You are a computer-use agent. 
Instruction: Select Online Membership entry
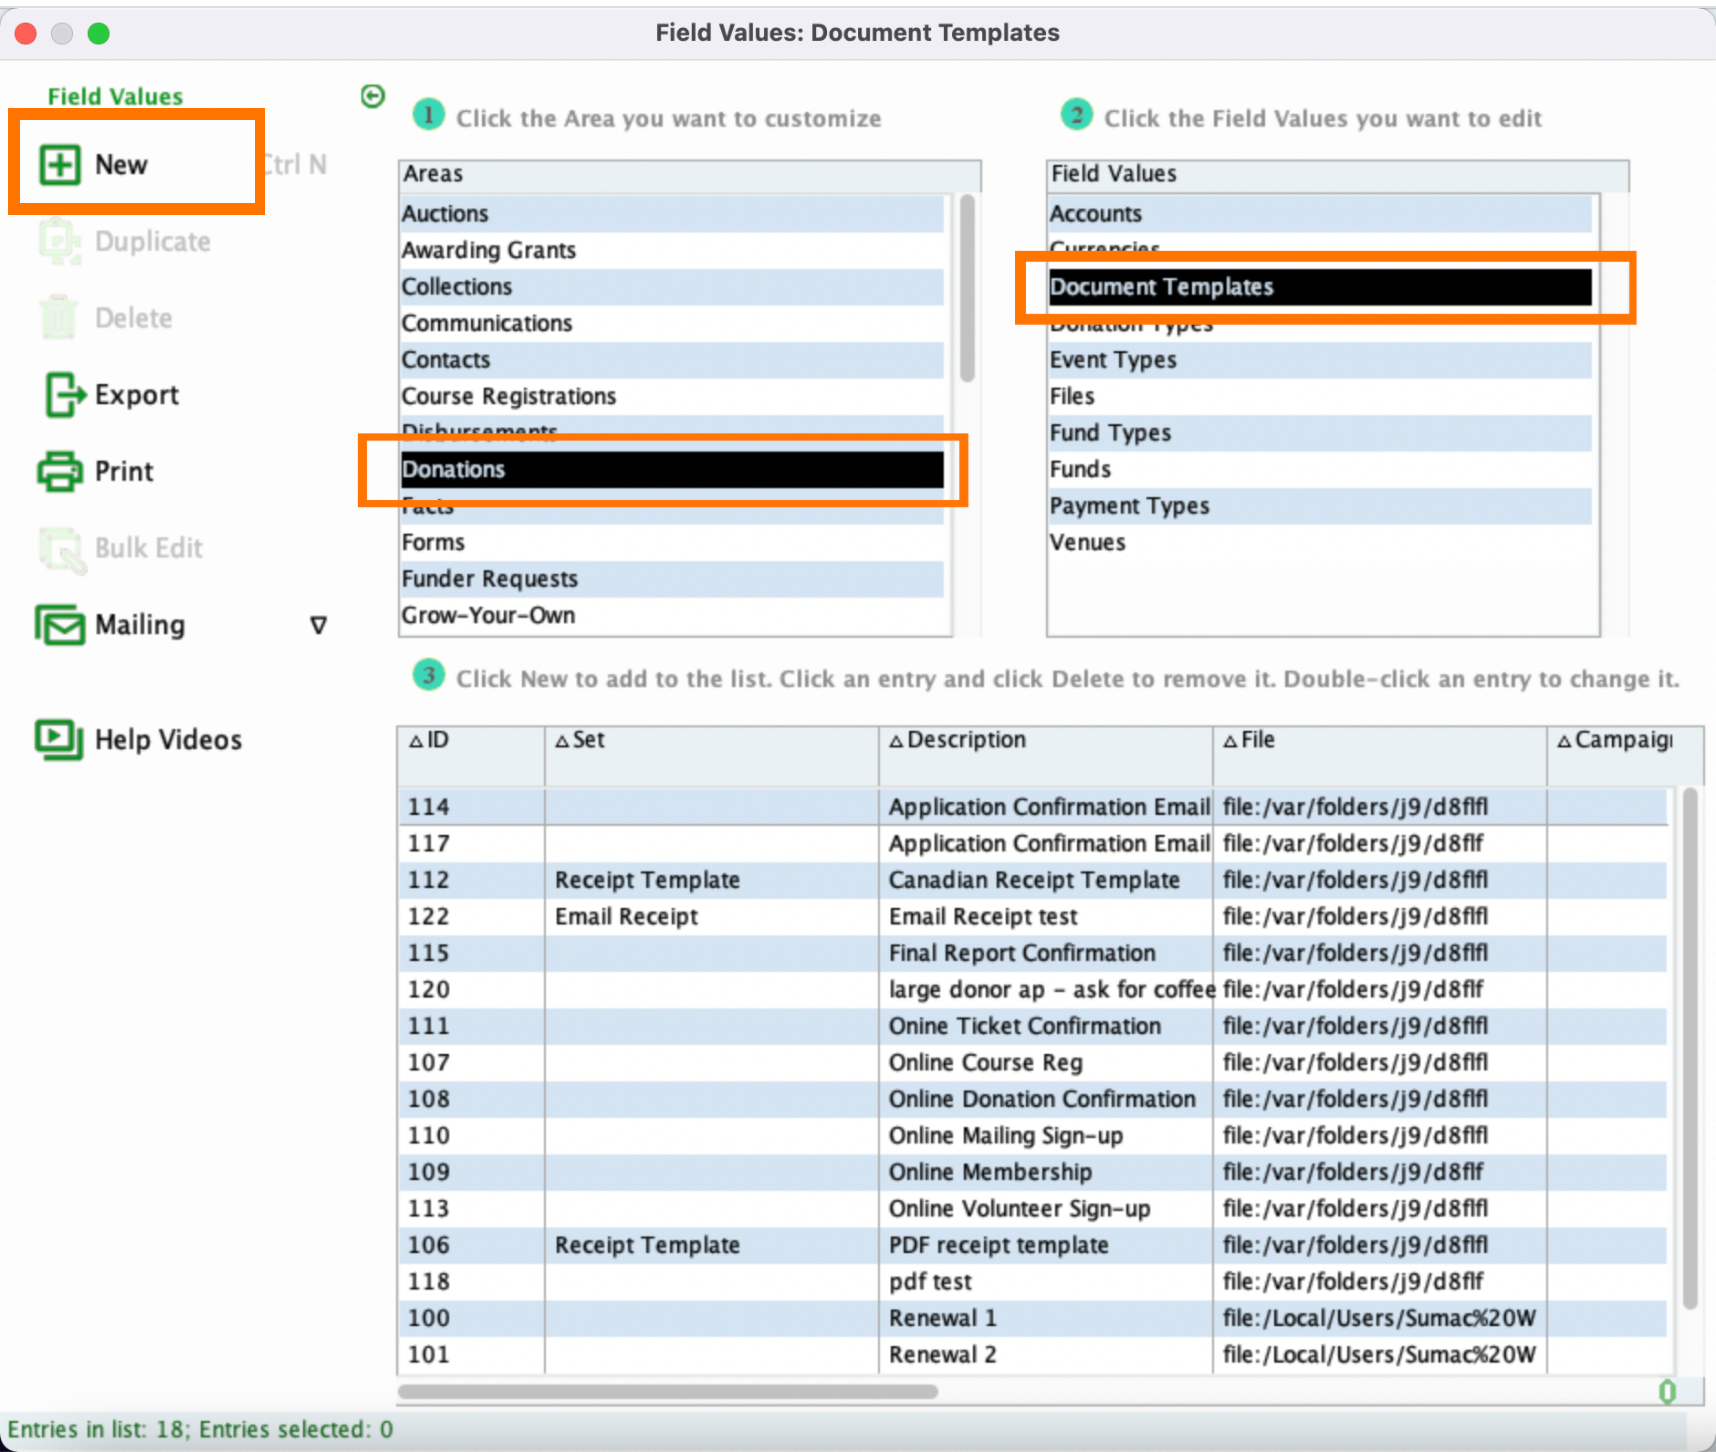click(1032, 1172)
